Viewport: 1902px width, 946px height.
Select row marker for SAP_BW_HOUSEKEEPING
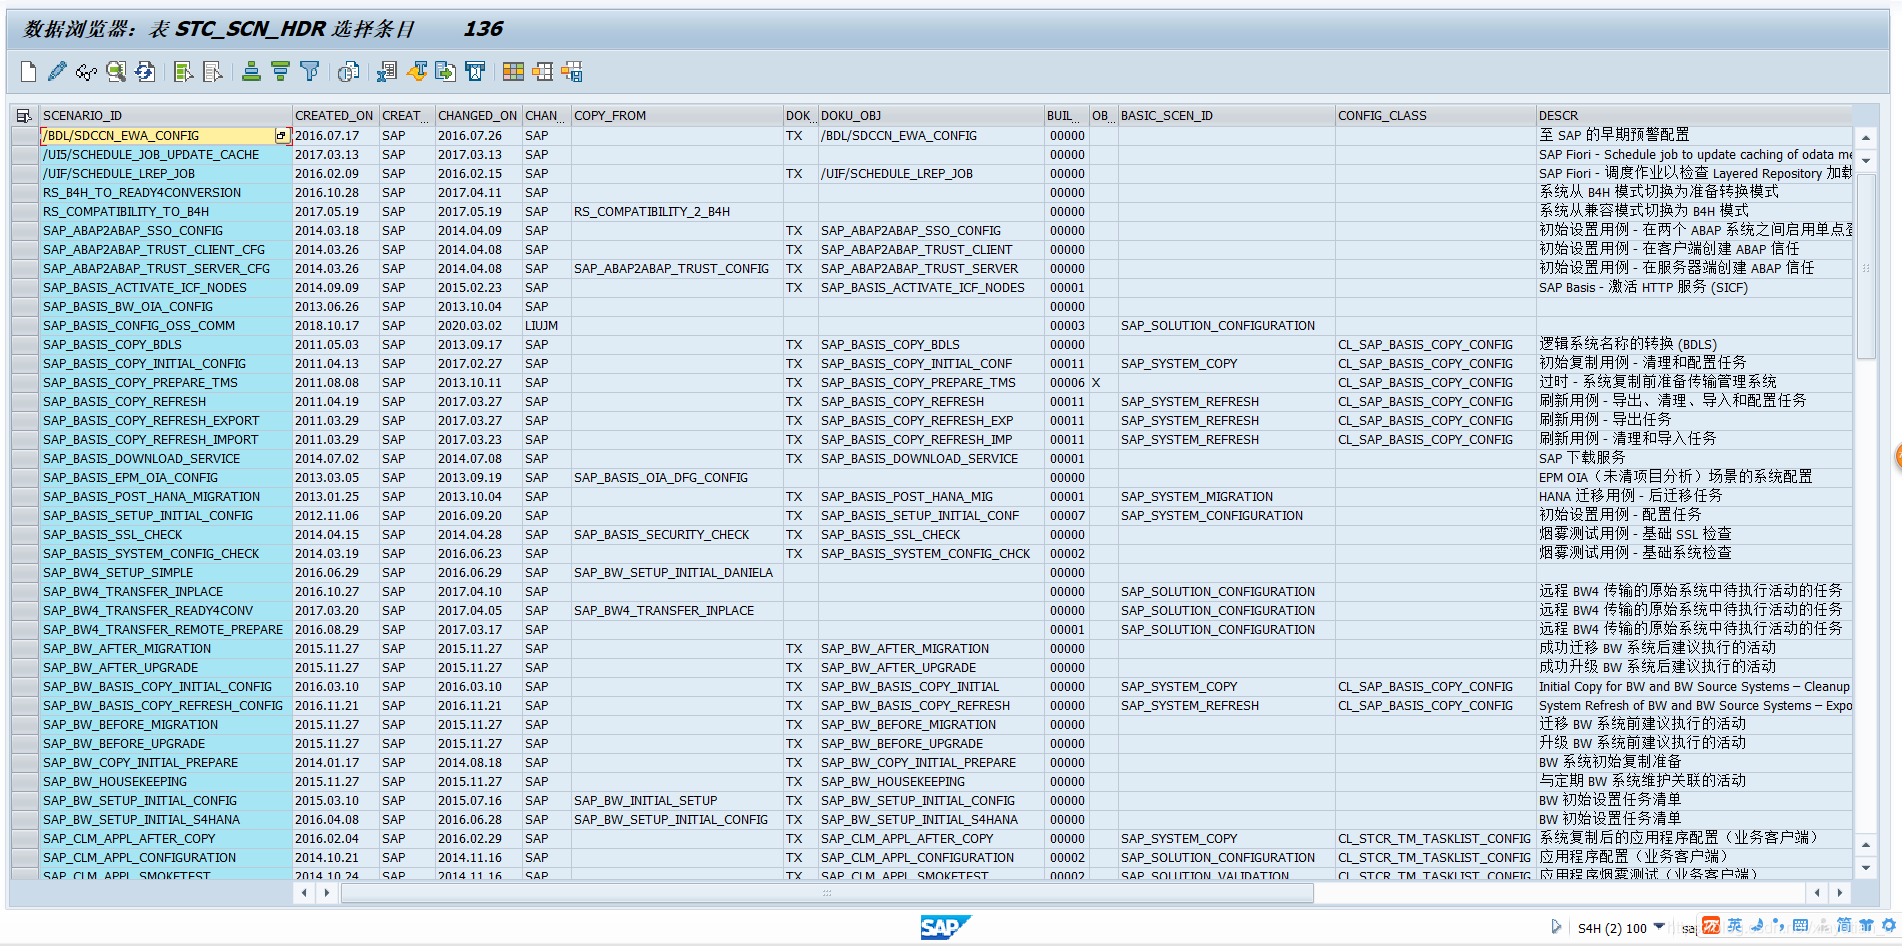click(x=25, y=782)
